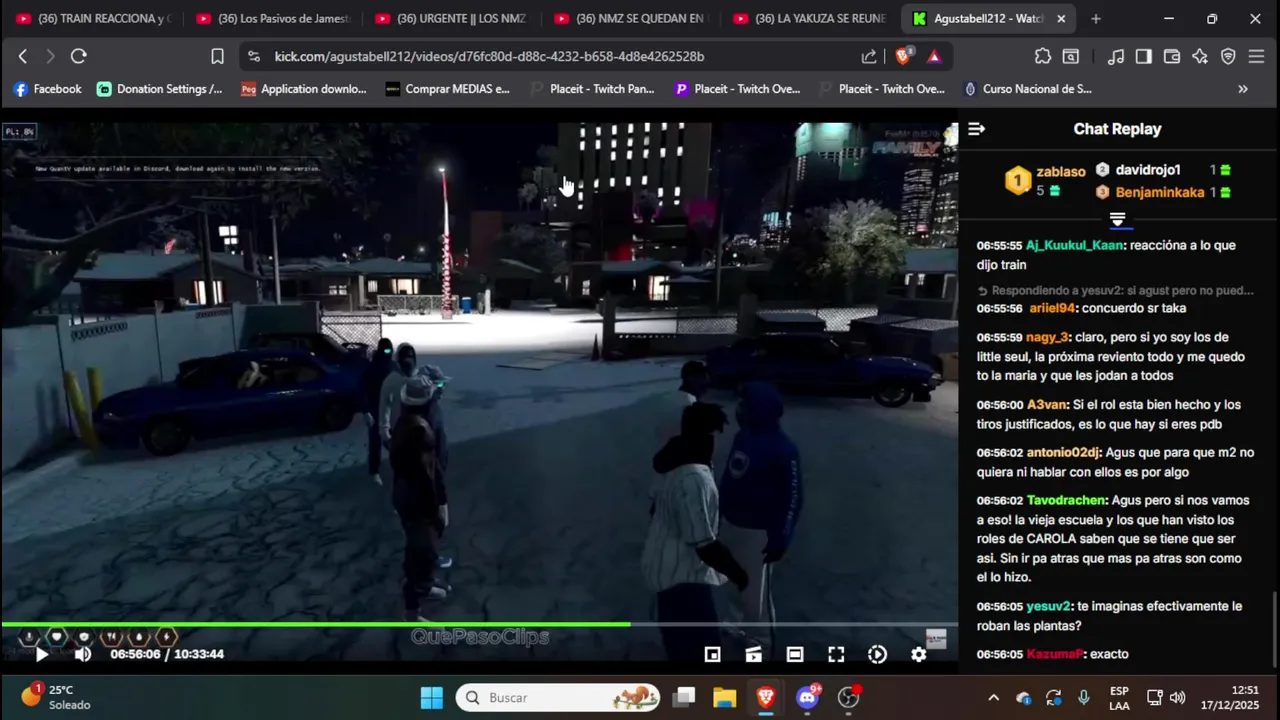Image resolution: width=1280 pixels, height=720 pixels.
Task: Click the reply reference "Respondiendo a yesuv2"
Action: 1115,290
